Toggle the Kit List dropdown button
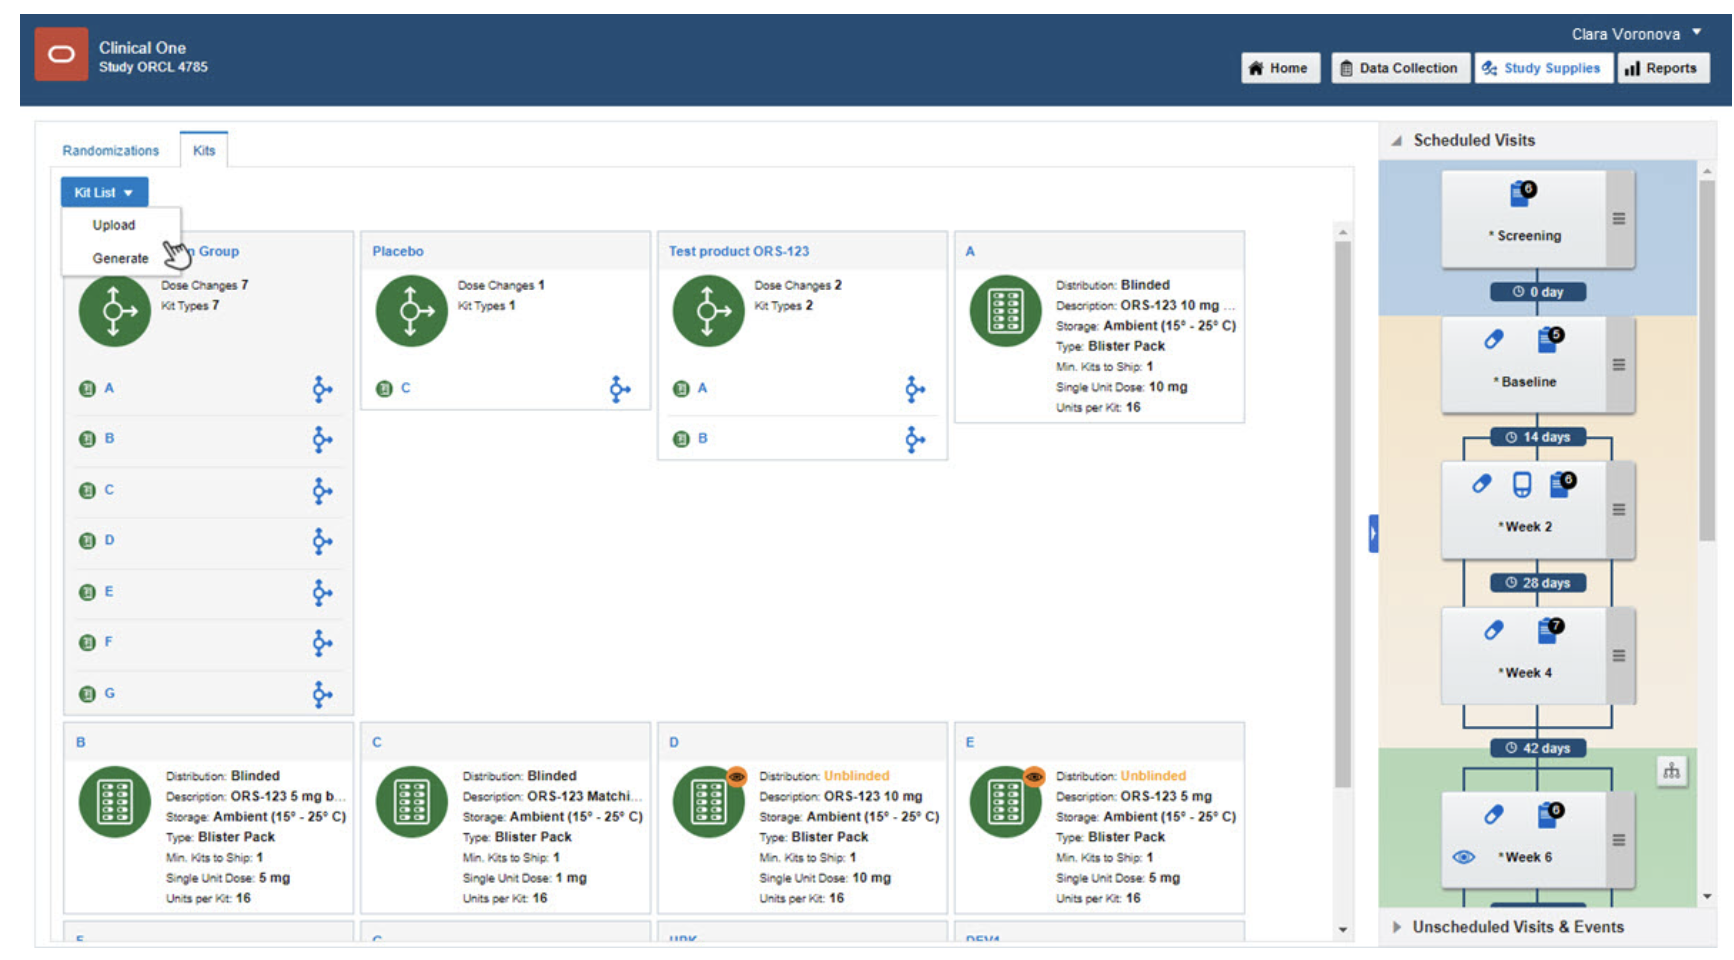The image size is (1734, 960). 104,192
